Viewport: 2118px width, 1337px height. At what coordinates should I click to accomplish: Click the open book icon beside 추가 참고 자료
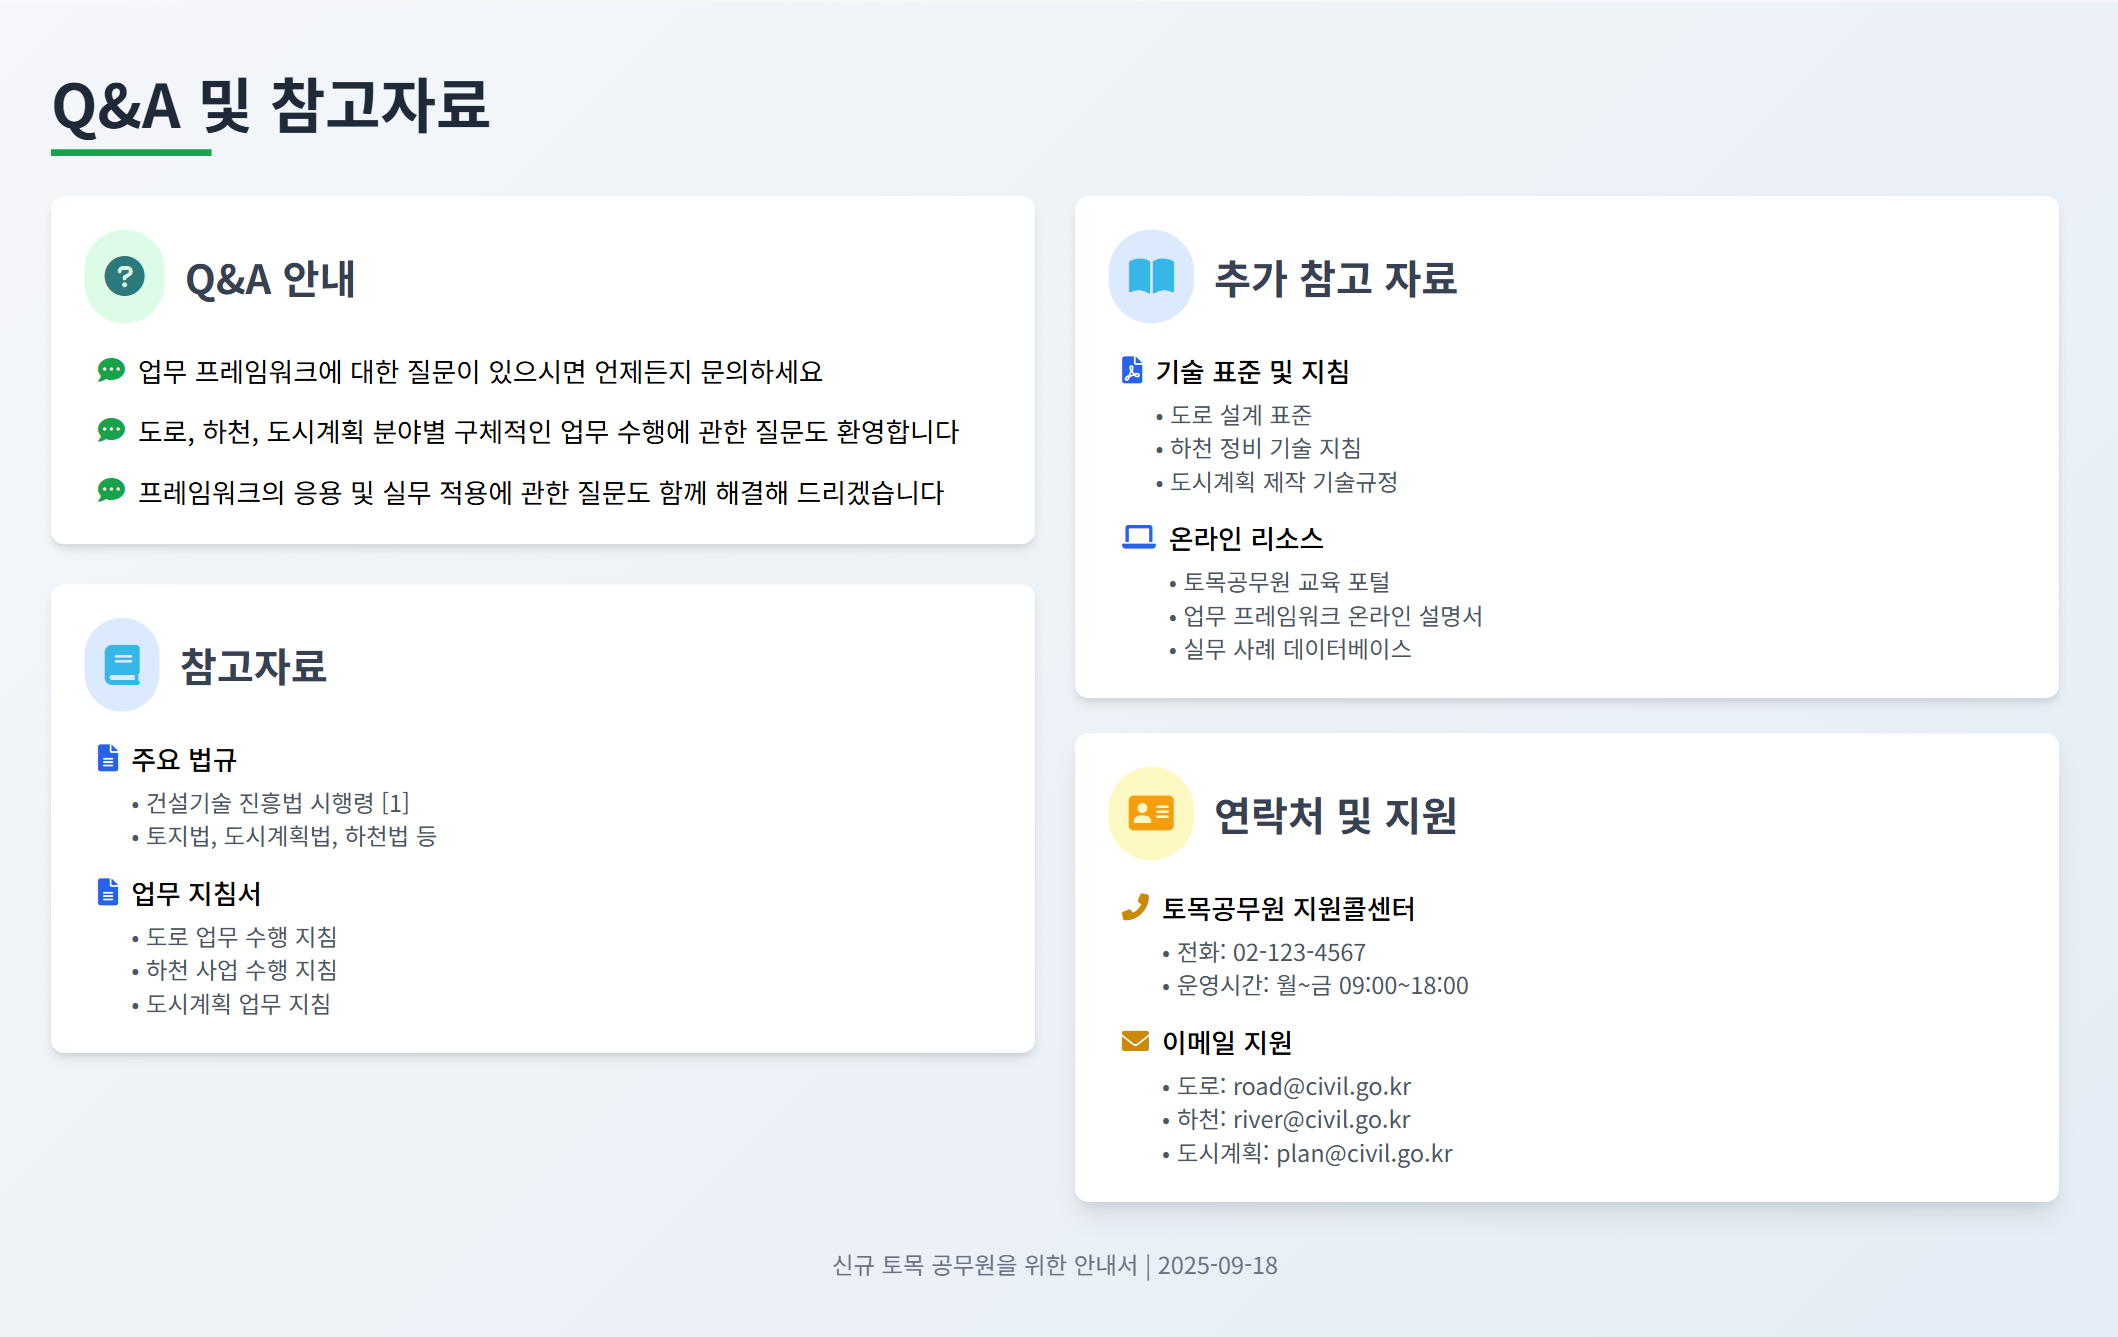coord(1151,277)
